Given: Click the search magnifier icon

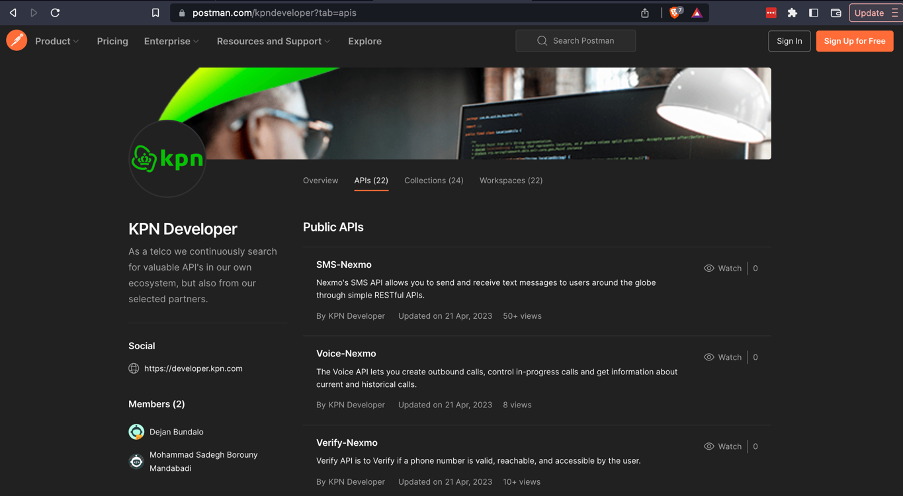Looking at the screenshot, I should [x=542, y=41].
